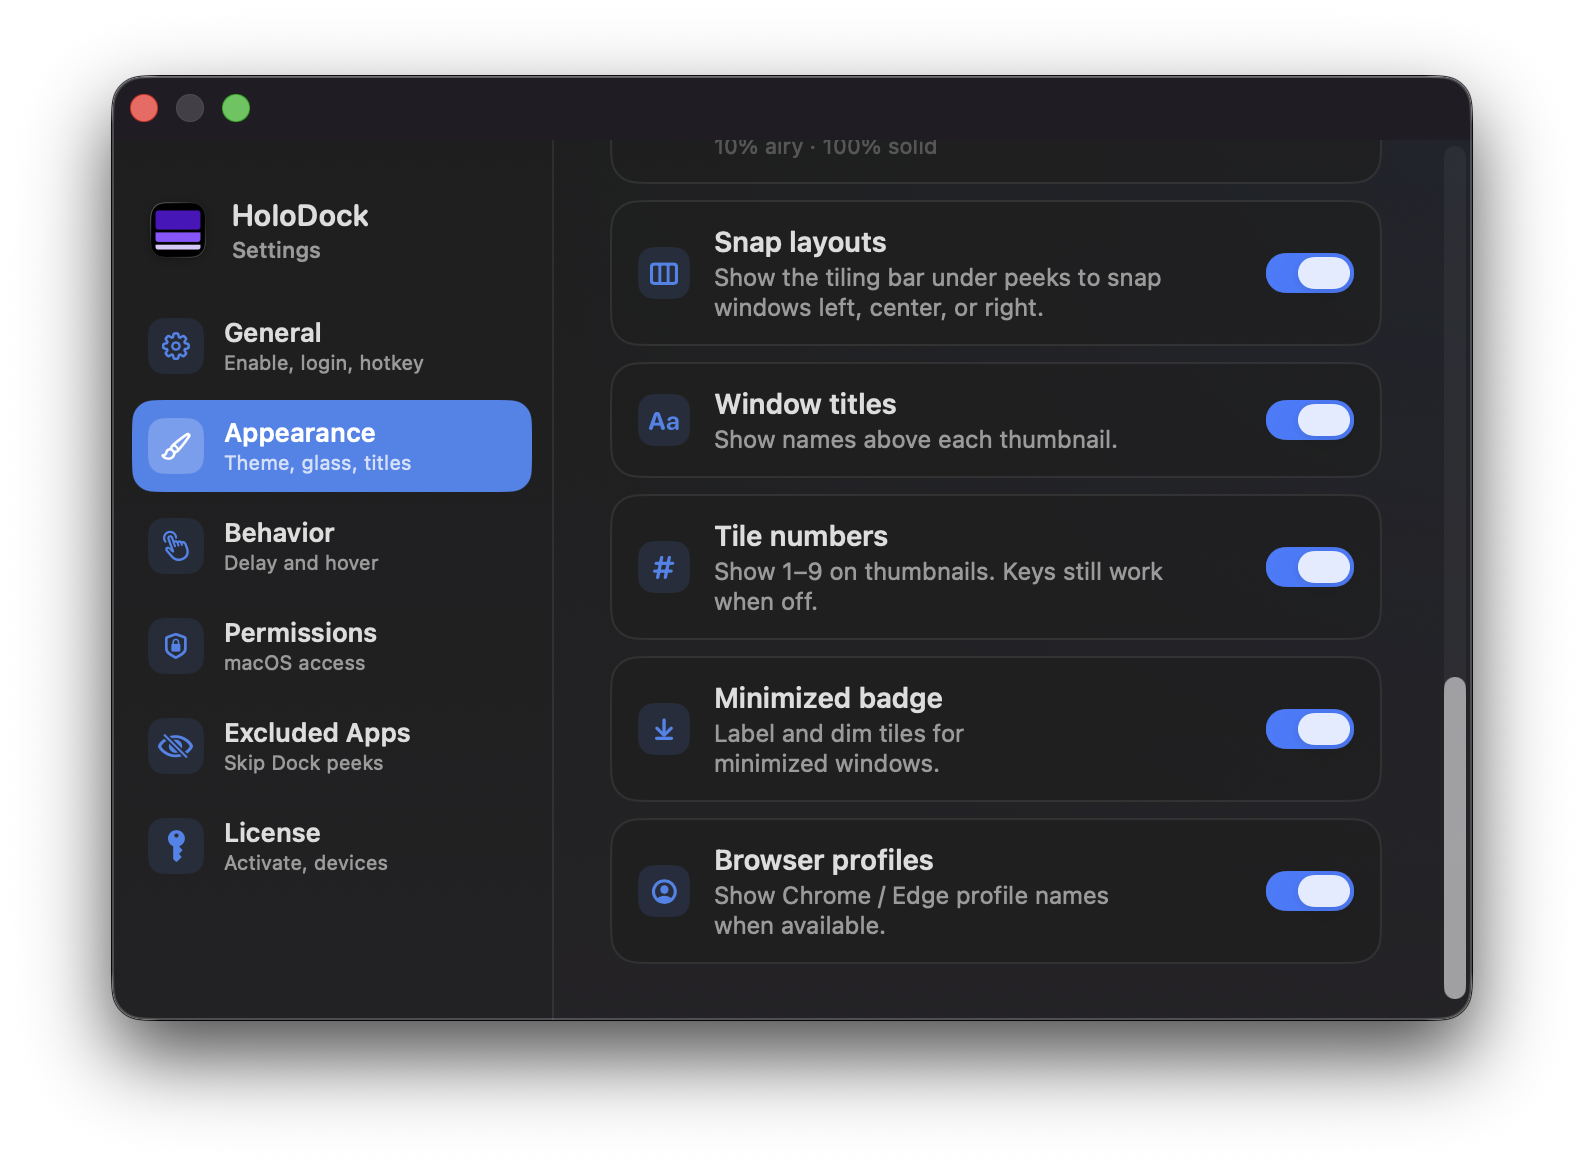The height and width of the screenshot is (1168, 1584).
Task: Click the Excluded Apps crossed-eye icon
Action: tap(176, 746)
